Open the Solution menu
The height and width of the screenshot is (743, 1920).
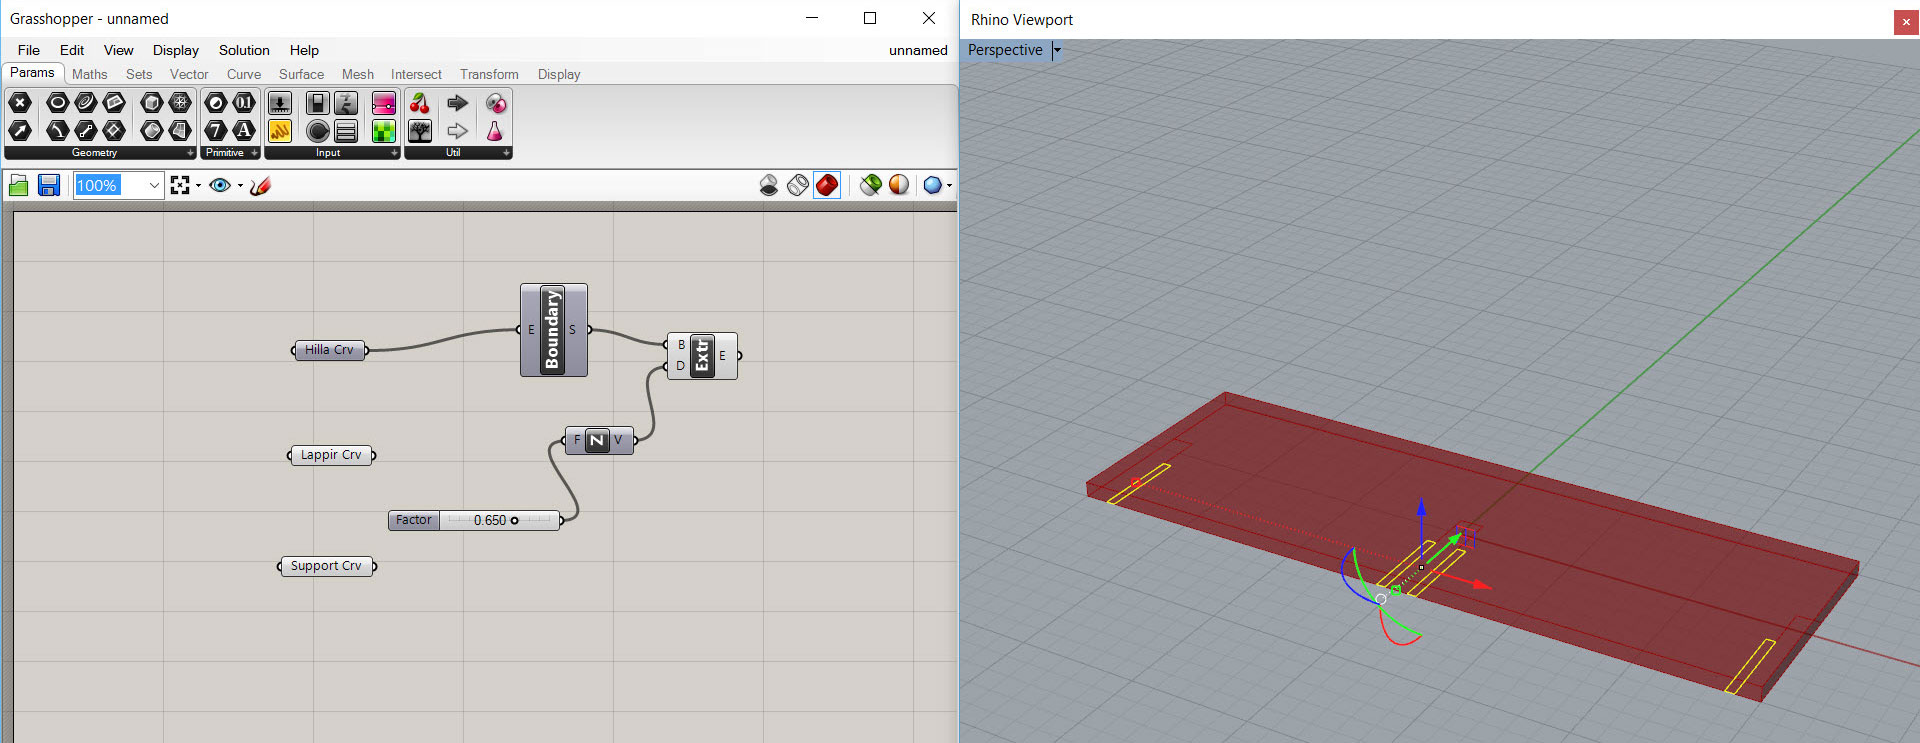244,50
